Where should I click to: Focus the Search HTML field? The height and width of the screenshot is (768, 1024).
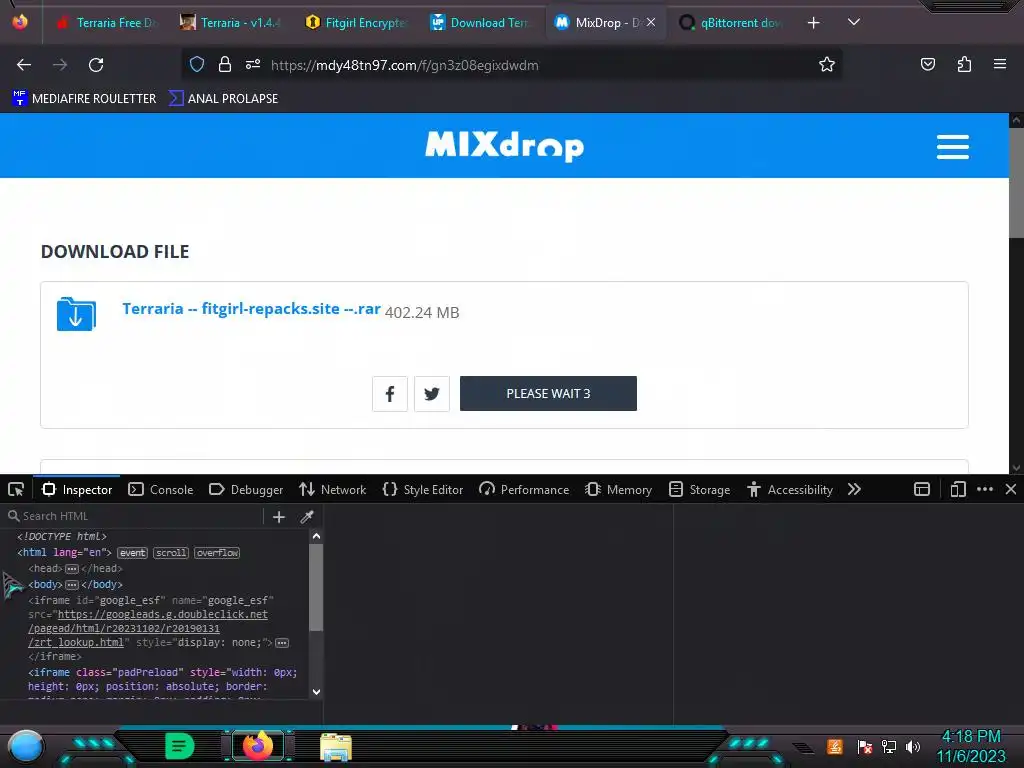[x=134, y=516]
